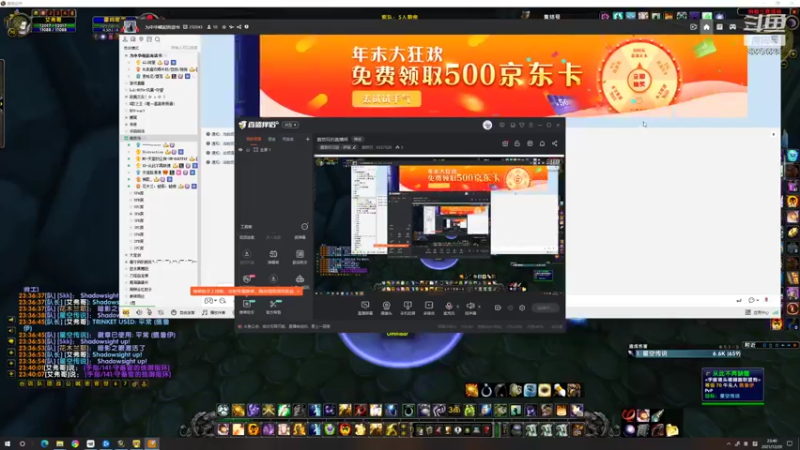Click record video icon near start button

[x=498, y=308]
